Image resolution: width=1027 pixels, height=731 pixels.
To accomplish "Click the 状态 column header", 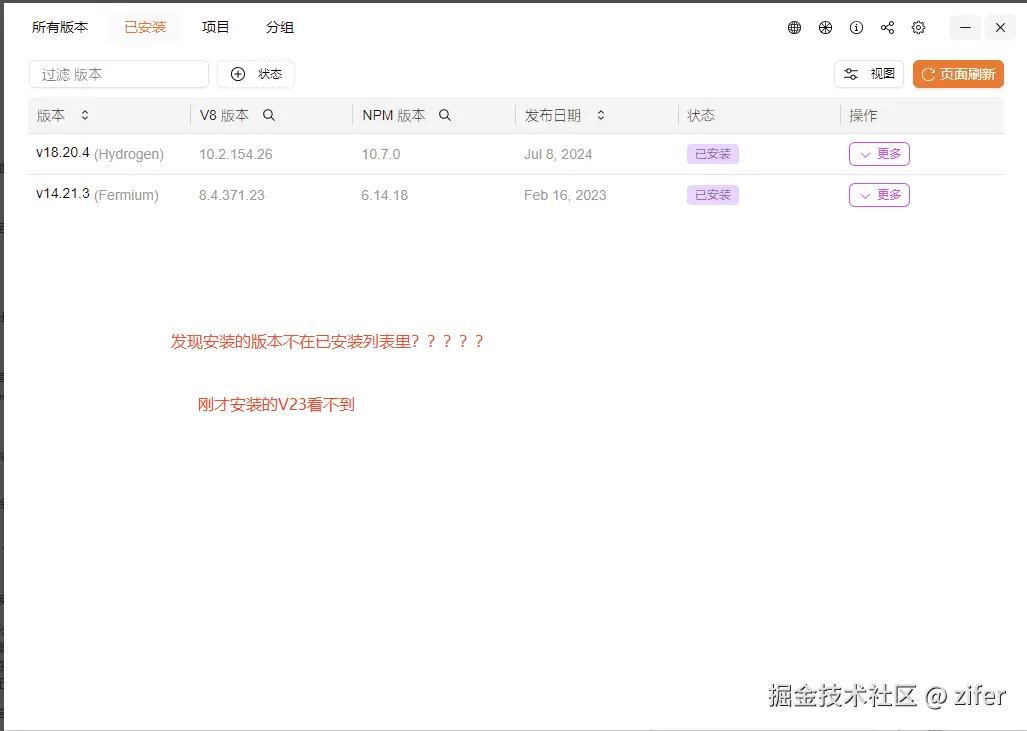I will (701, 115).
